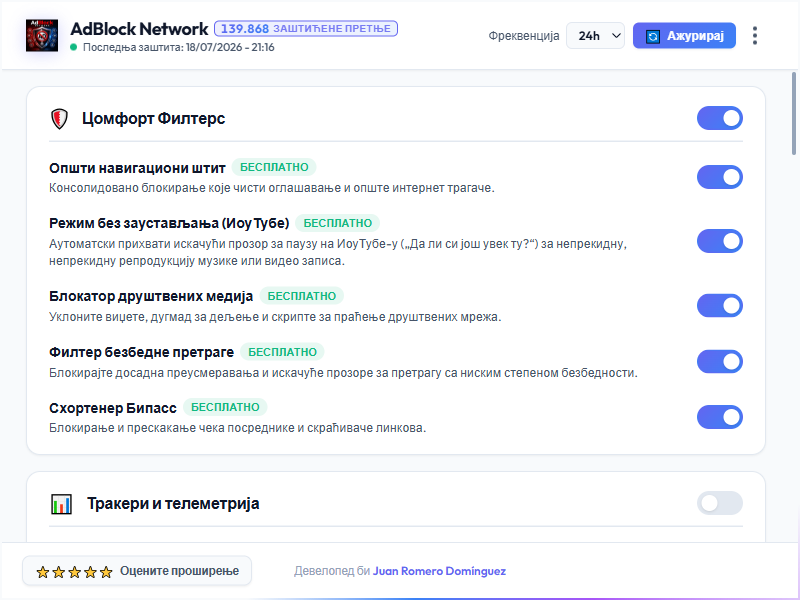
Task: Click Последња заштита: 18/07/2026 - 21:16 text
Action: click(x=179, y=47)
